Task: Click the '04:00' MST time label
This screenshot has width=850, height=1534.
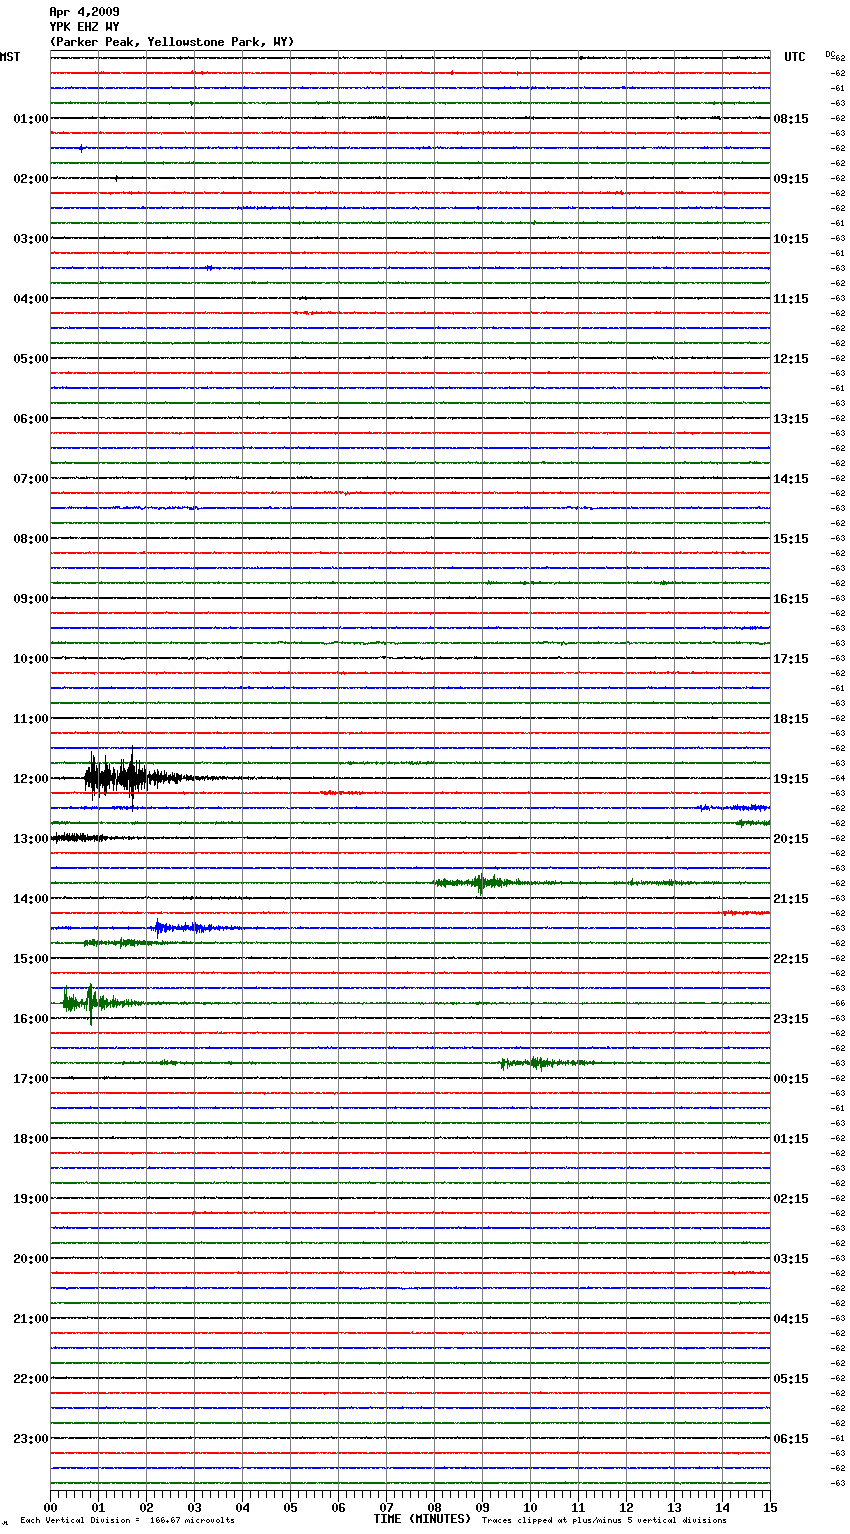Action: coord(31,299)
